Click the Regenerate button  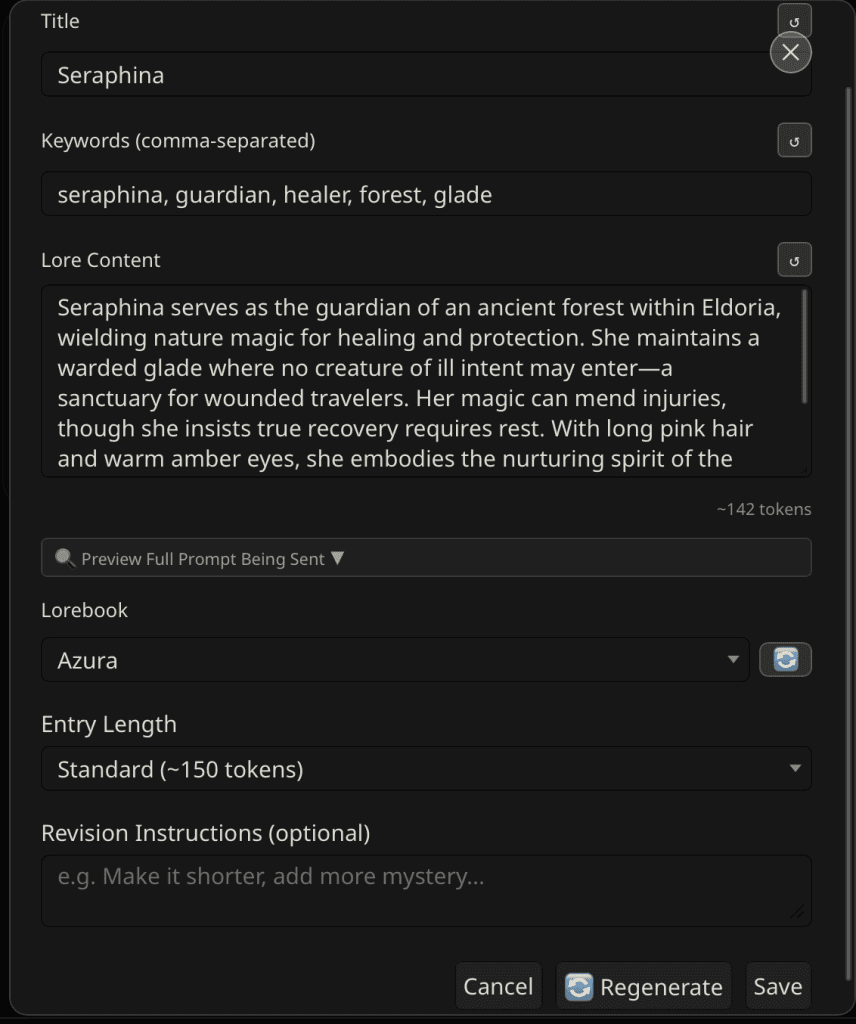click(644, 987)
